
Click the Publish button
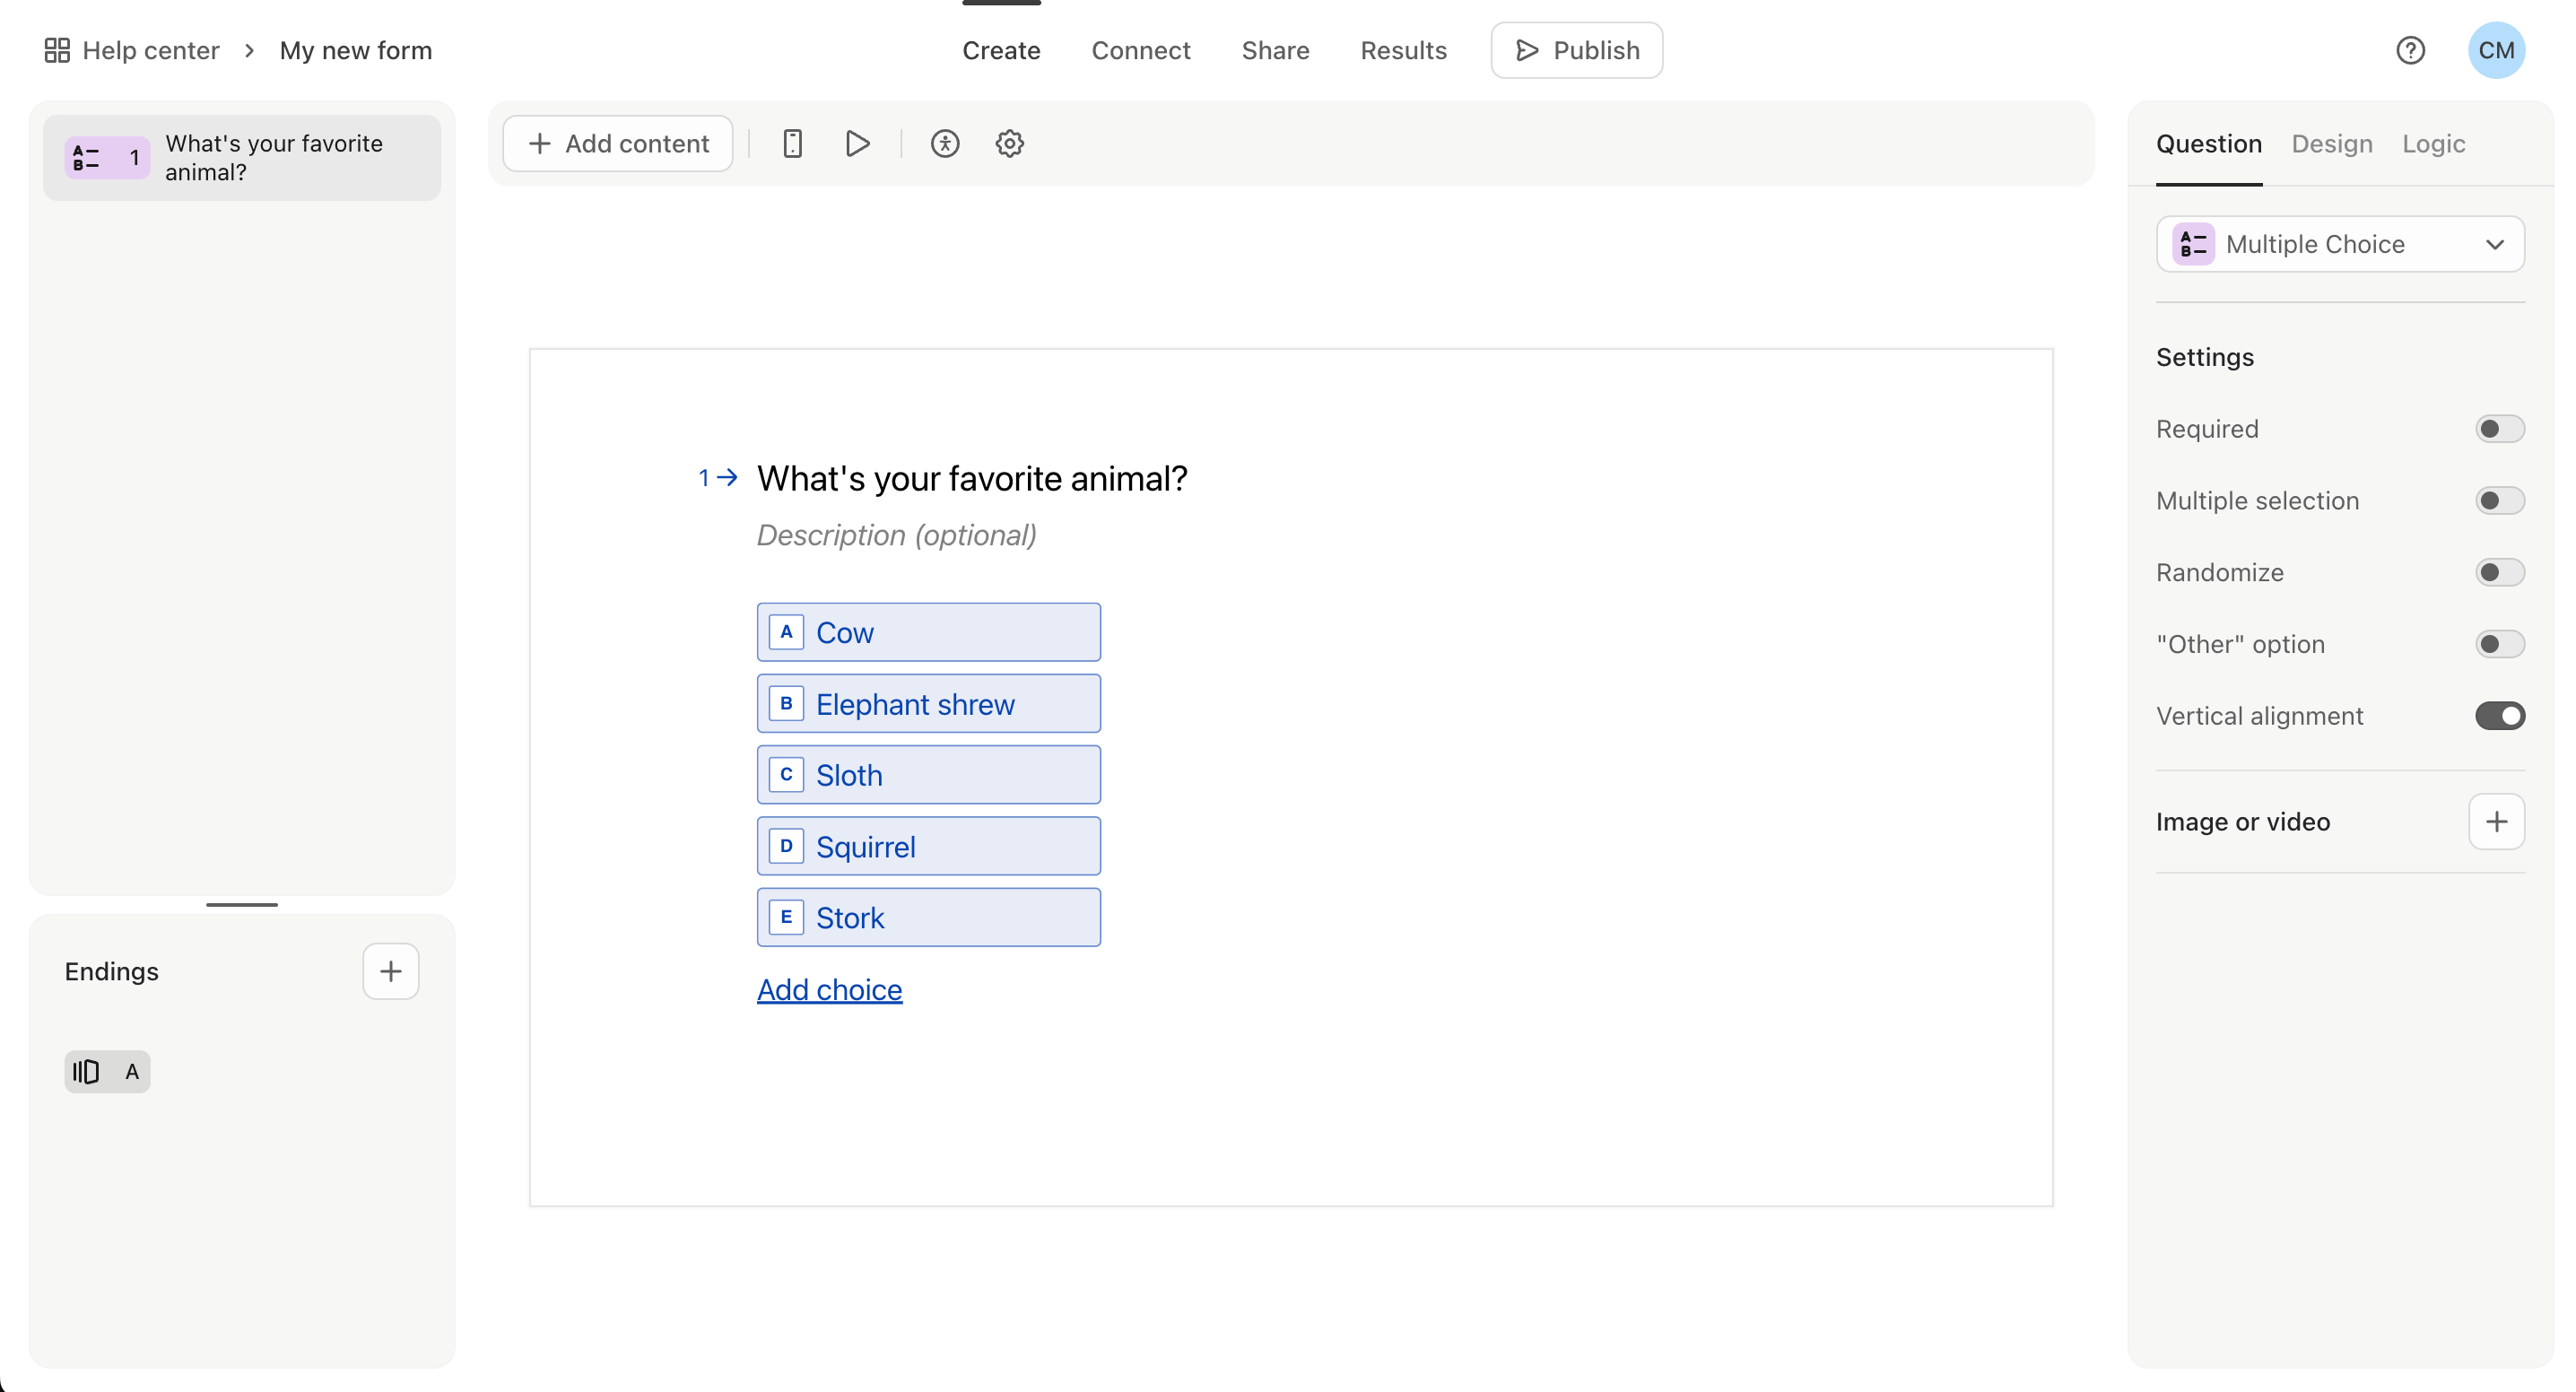(1577, 50)
